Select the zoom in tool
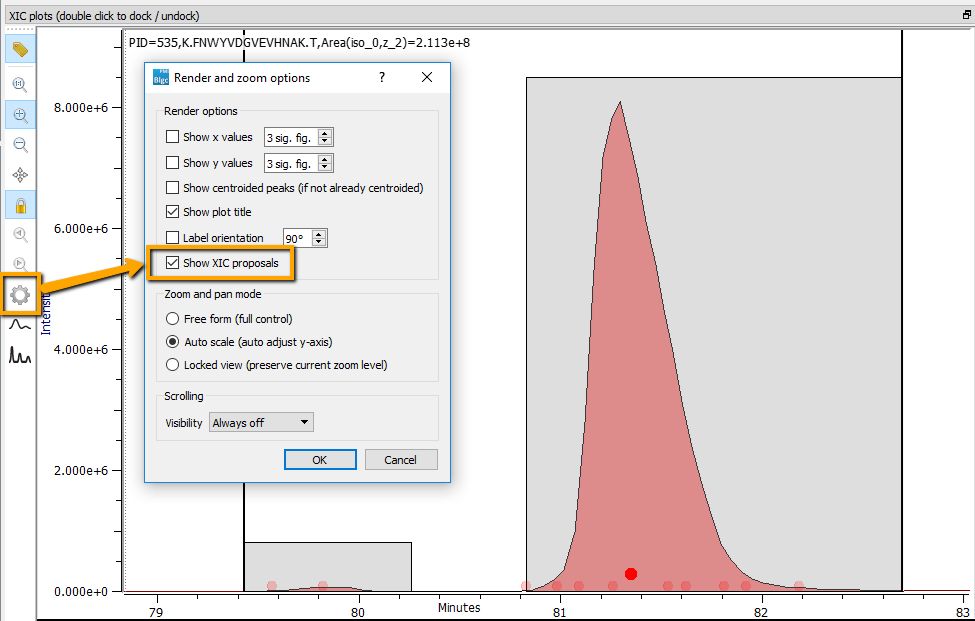The image size is (975, 621). click(20, 115)
